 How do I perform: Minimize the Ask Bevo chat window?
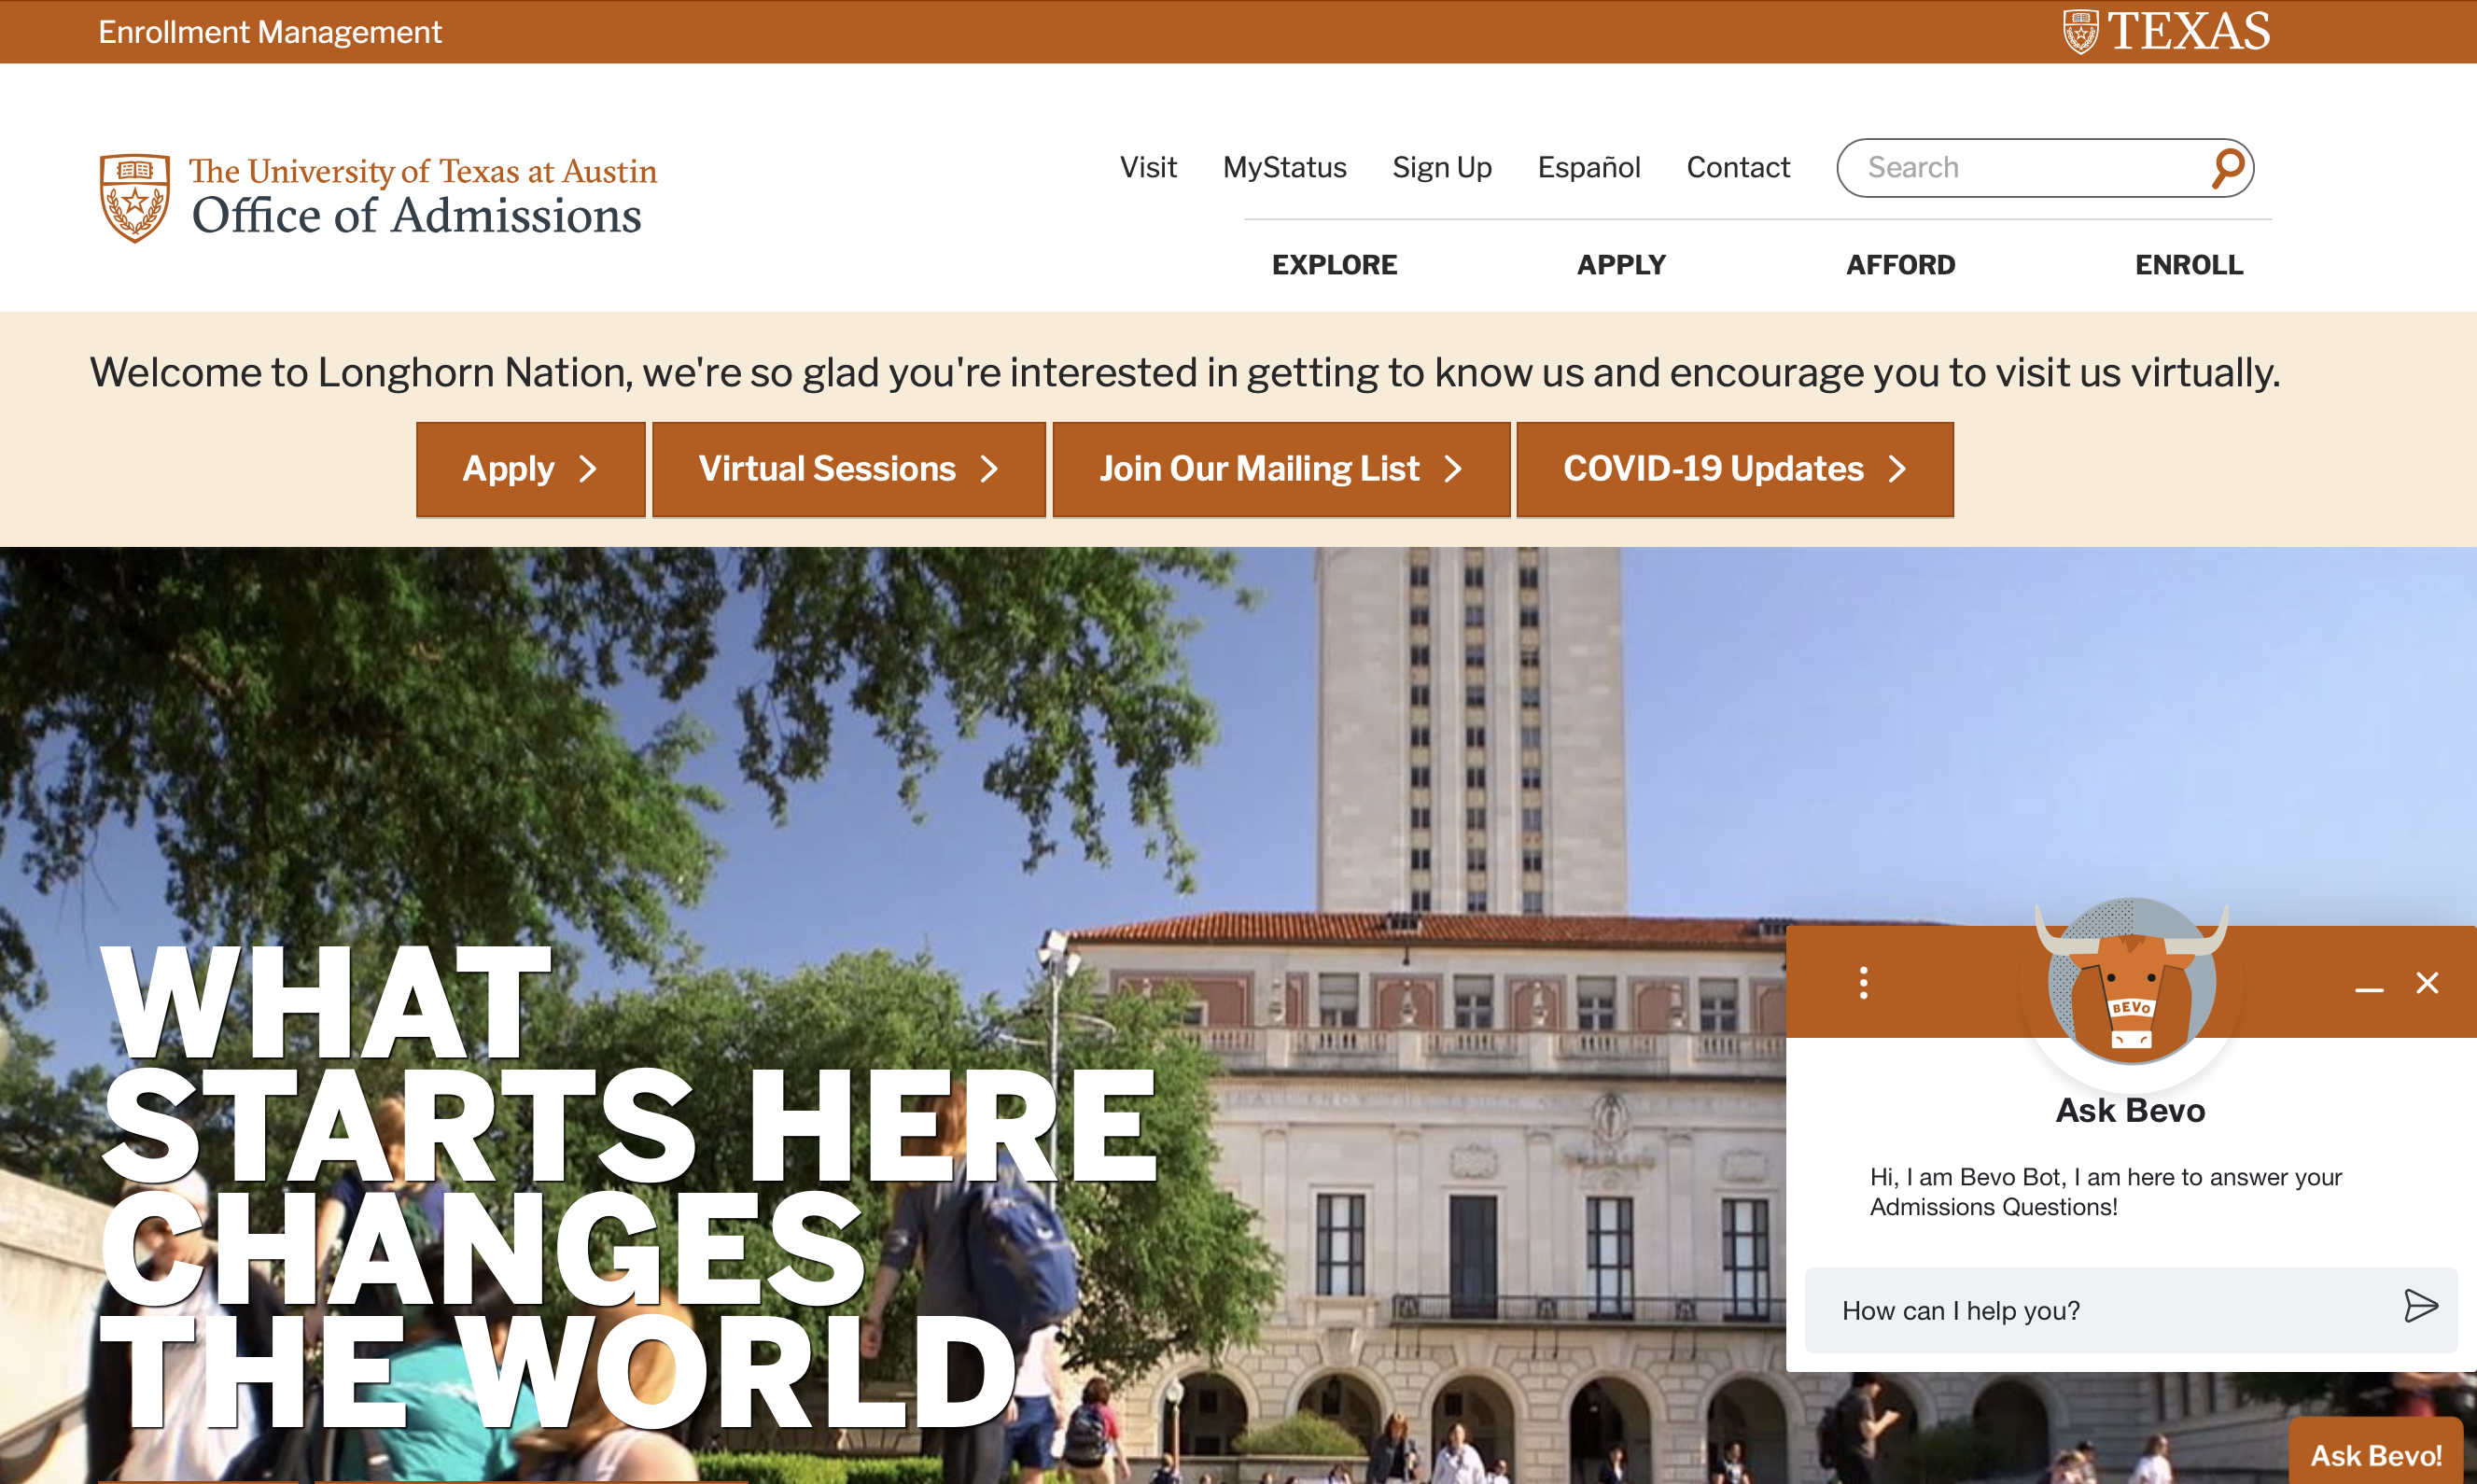(2369, 989)
